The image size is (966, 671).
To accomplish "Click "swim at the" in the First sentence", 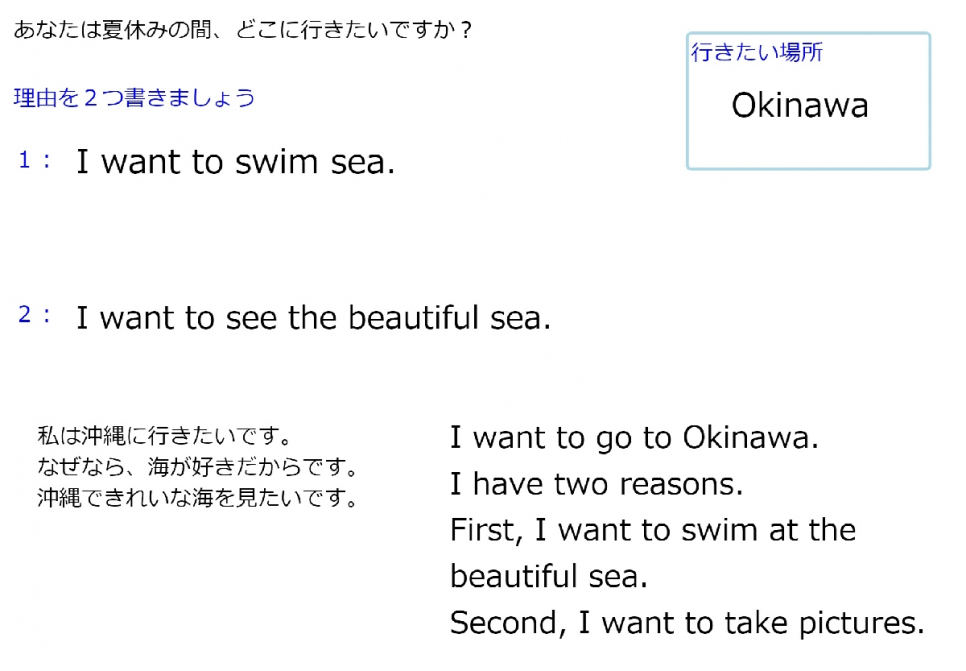I will point(771,530).
